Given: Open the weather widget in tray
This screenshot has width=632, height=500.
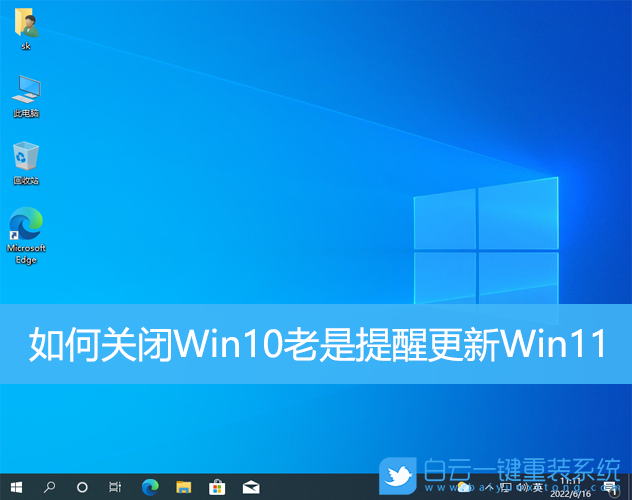Looking at the screenshot, I should [464, 488].
